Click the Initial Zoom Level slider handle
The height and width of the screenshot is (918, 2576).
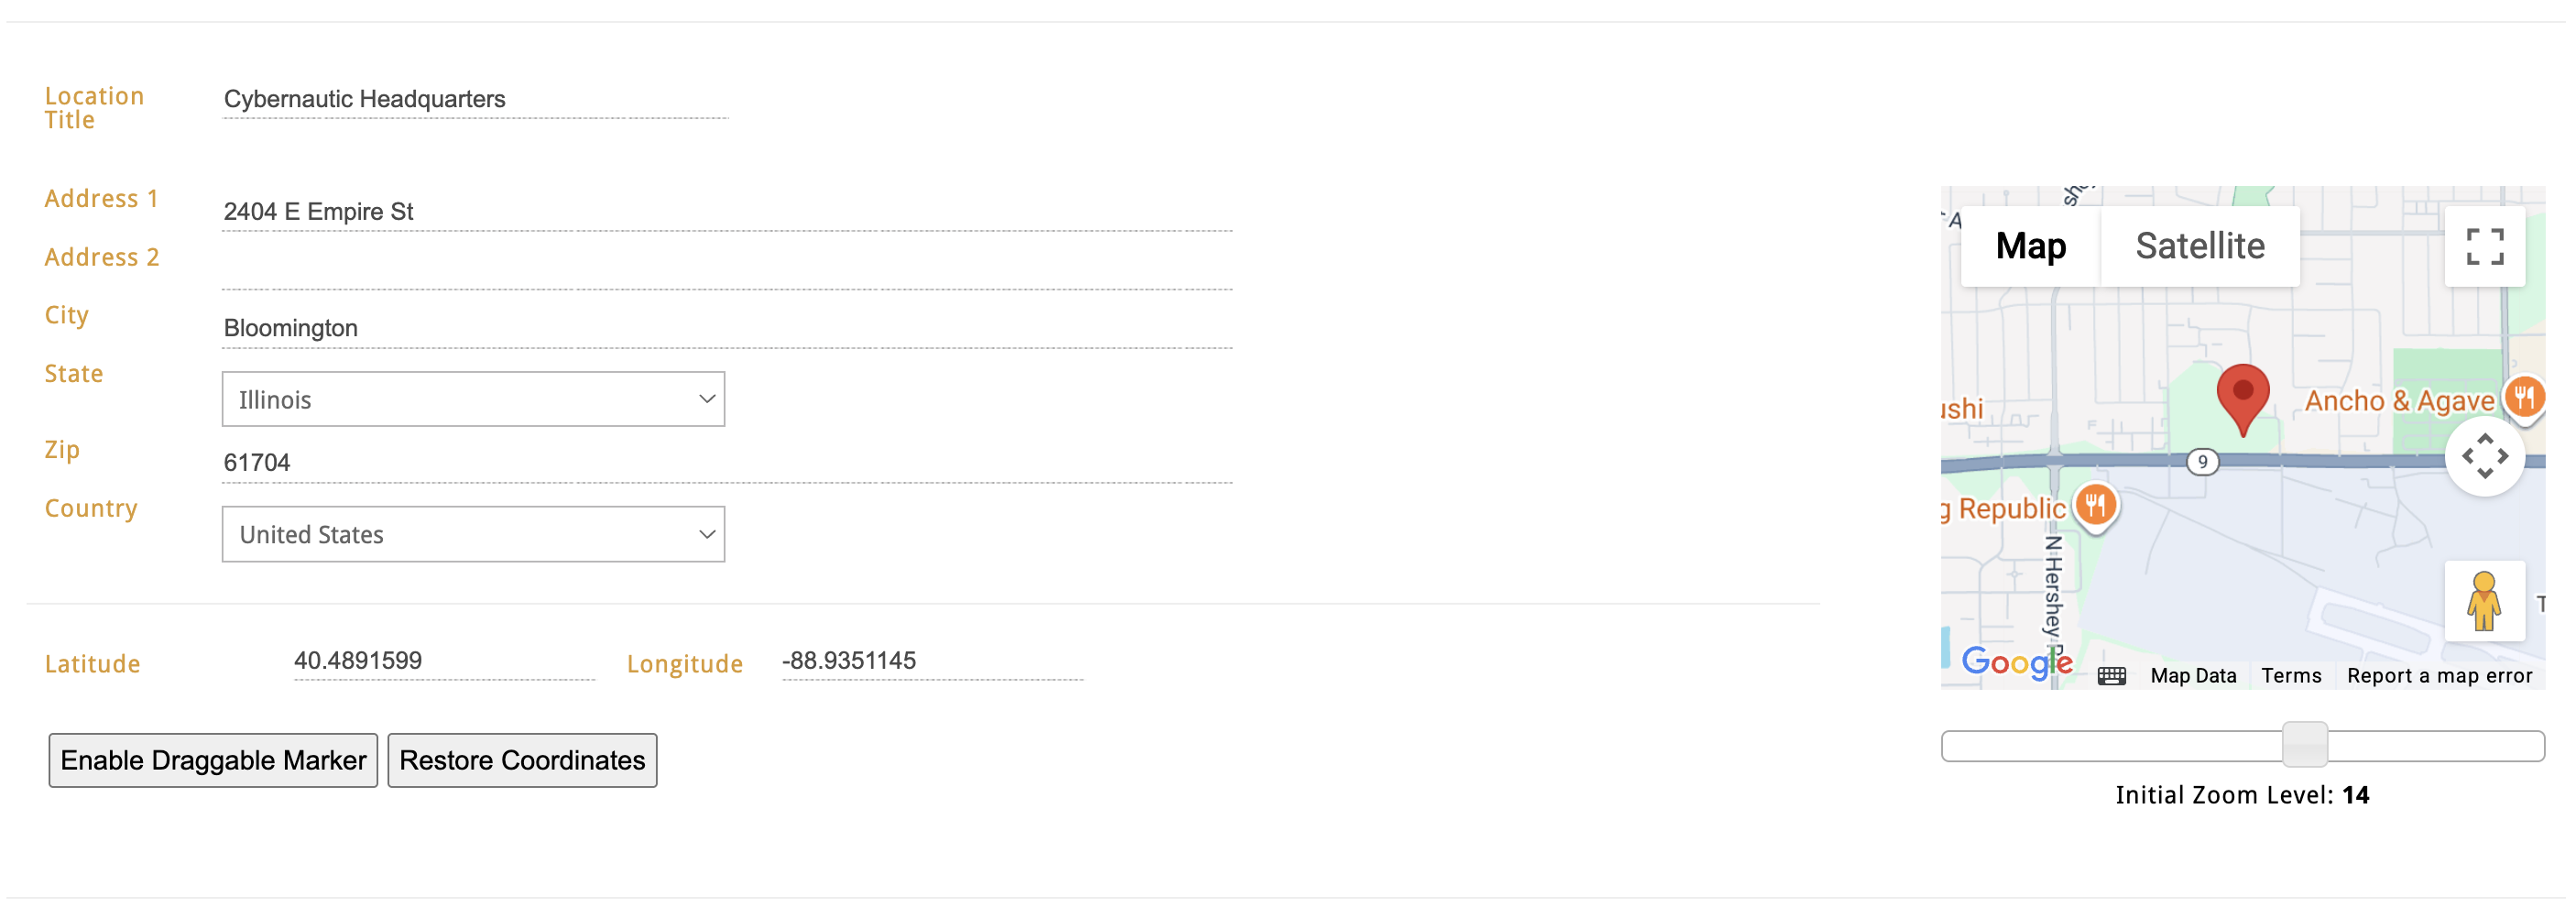coord(2304,745)
